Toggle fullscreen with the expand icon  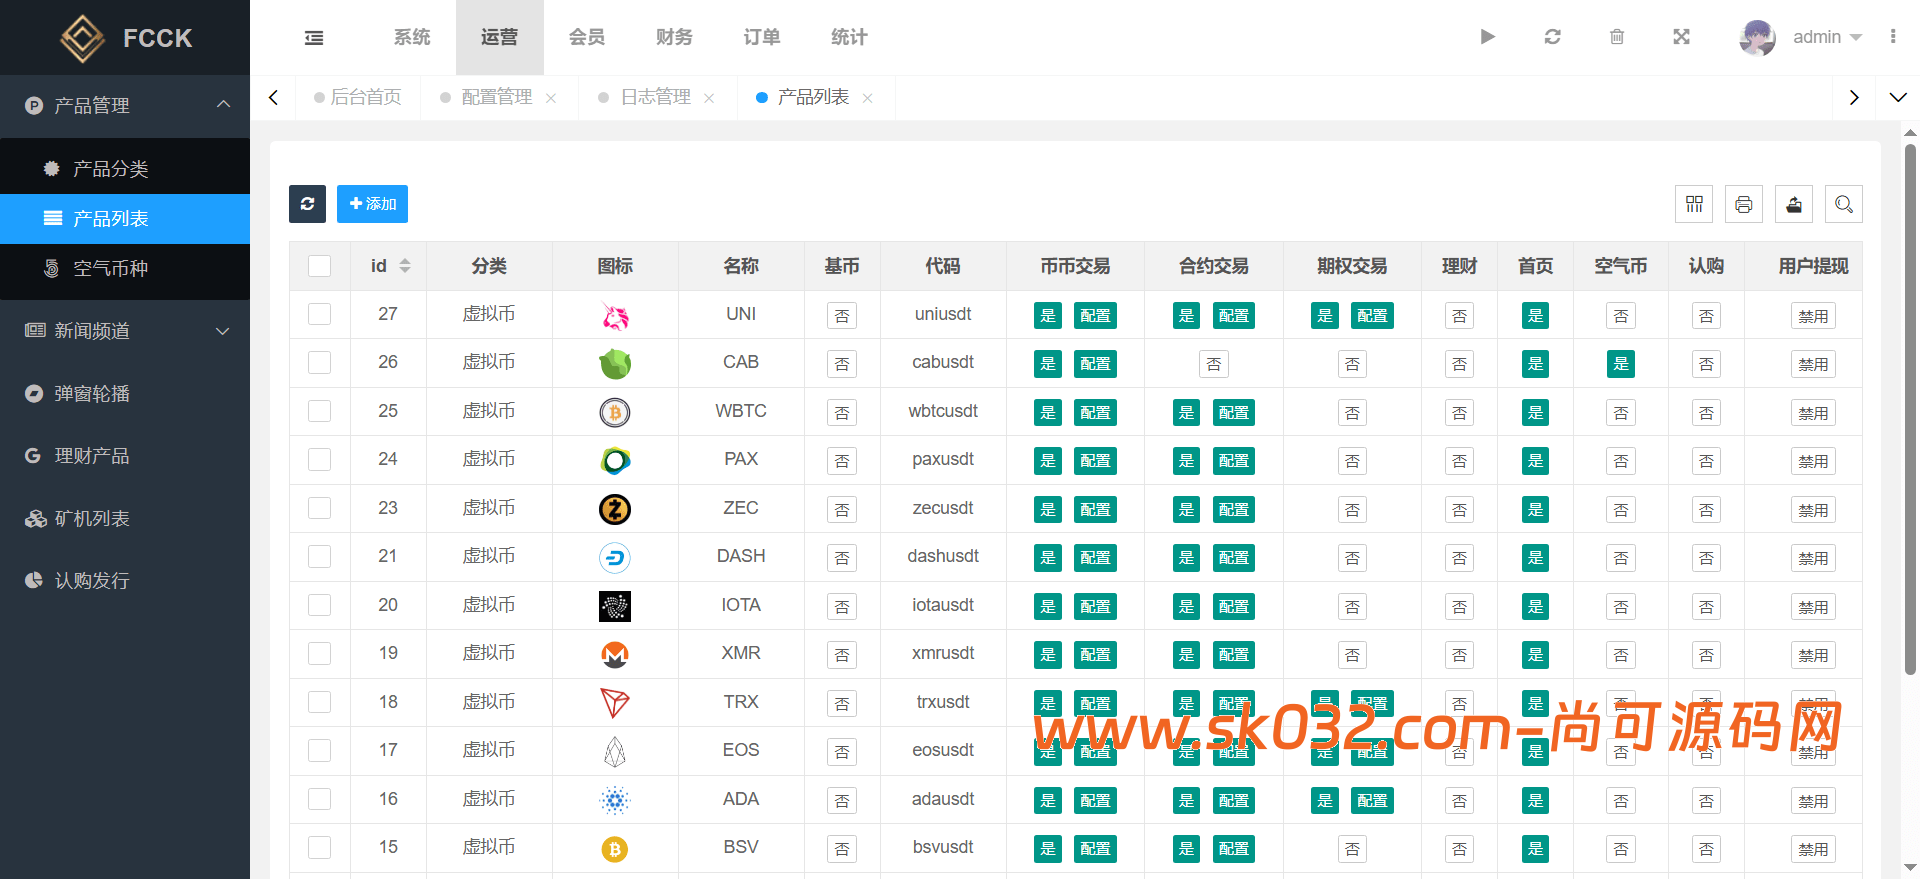[x=1682, y=37]
